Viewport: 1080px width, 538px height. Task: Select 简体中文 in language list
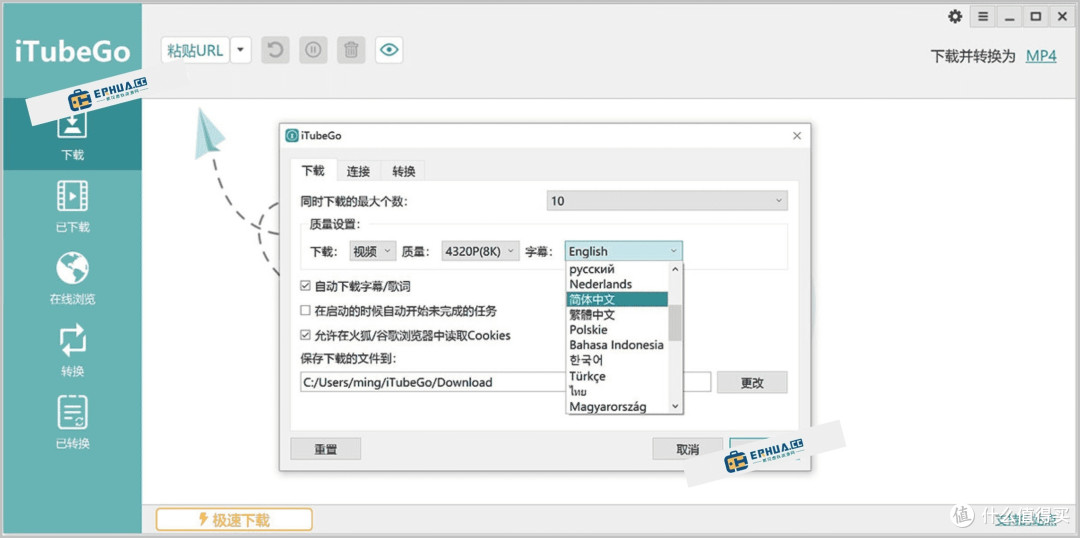click(x=617, y=299)
